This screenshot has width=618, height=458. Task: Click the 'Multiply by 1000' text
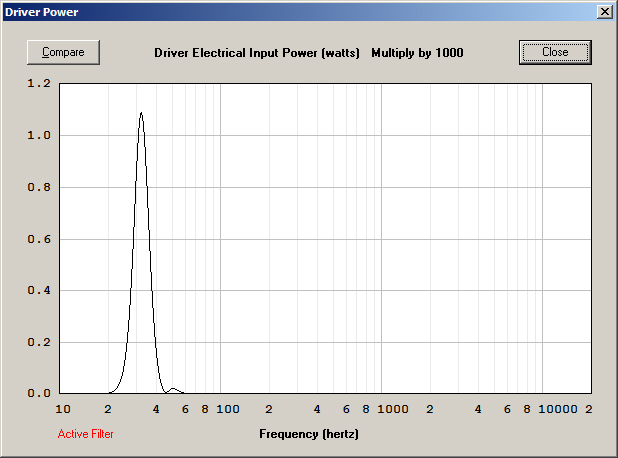[417, 53]
